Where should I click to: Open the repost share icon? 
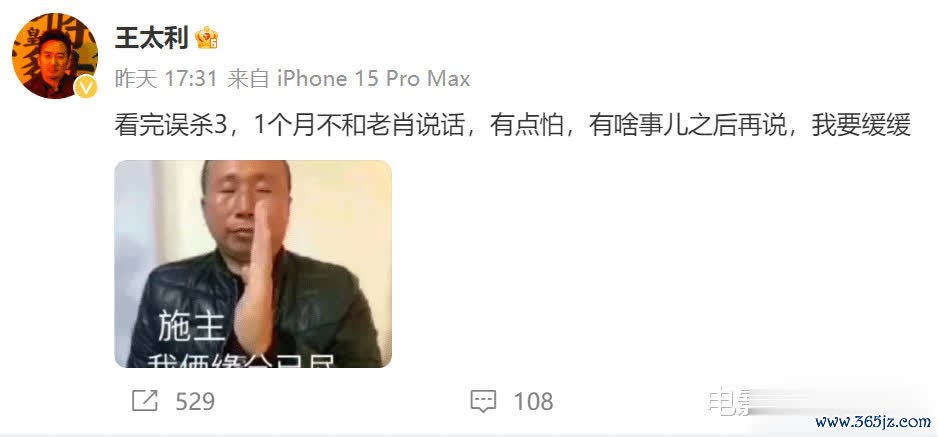click(144, 401)
